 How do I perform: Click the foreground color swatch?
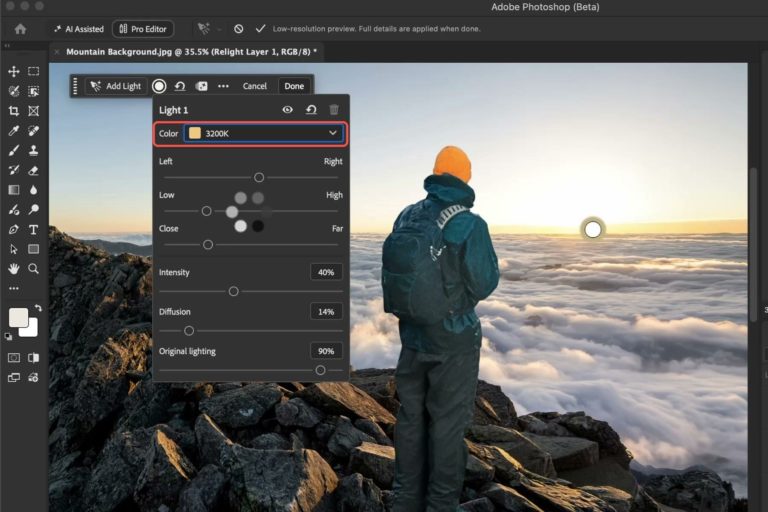tap(19, 317)
